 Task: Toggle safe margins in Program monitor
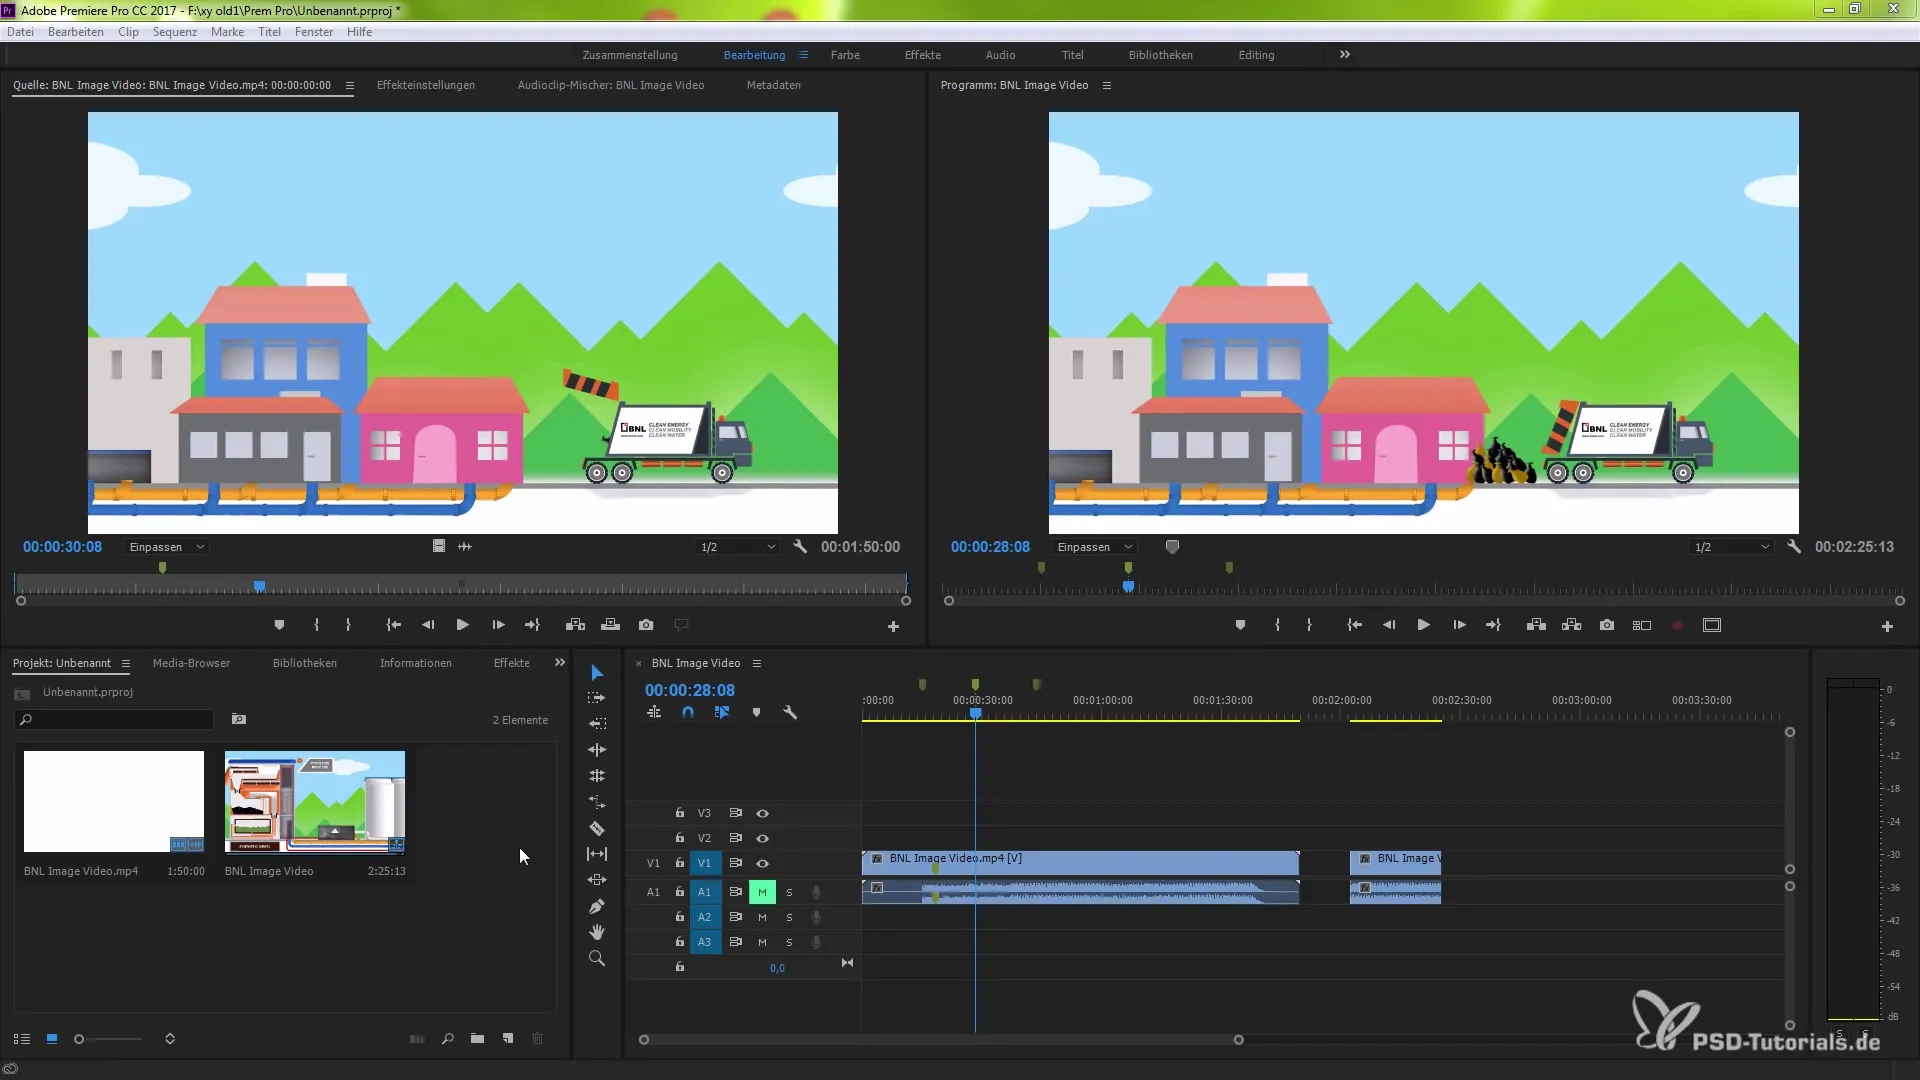coord(1712,625)
